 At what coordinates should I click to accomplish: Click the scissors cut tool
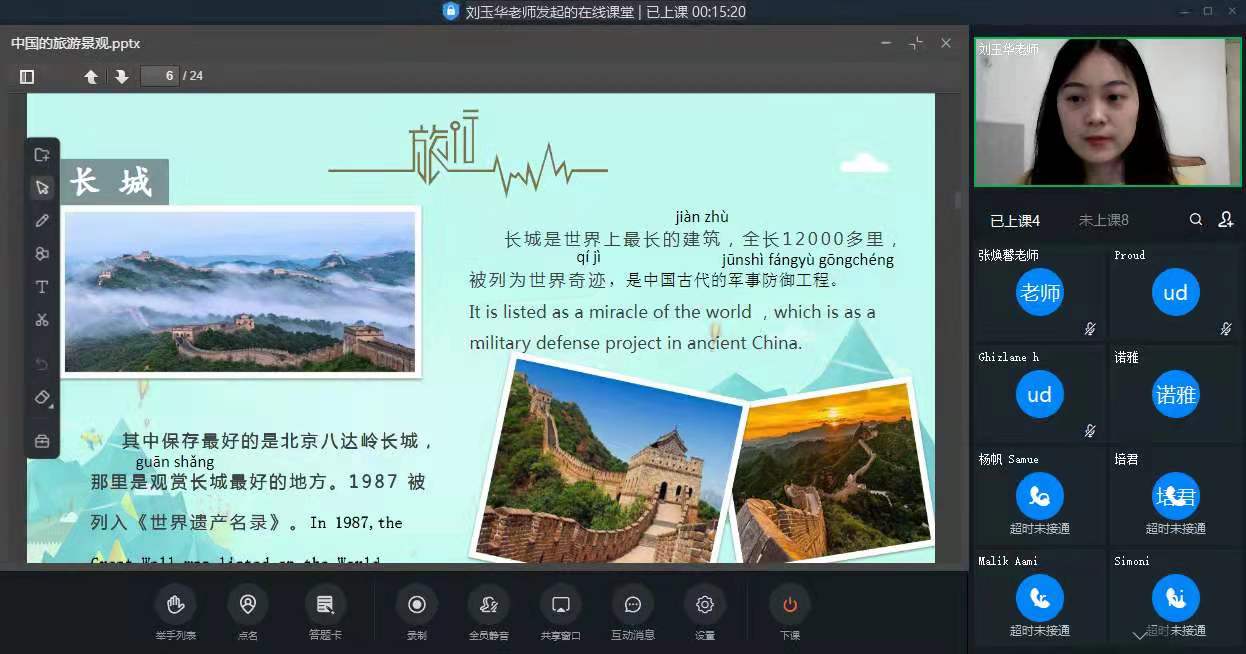pyautogui.click(x=42, y=320)
